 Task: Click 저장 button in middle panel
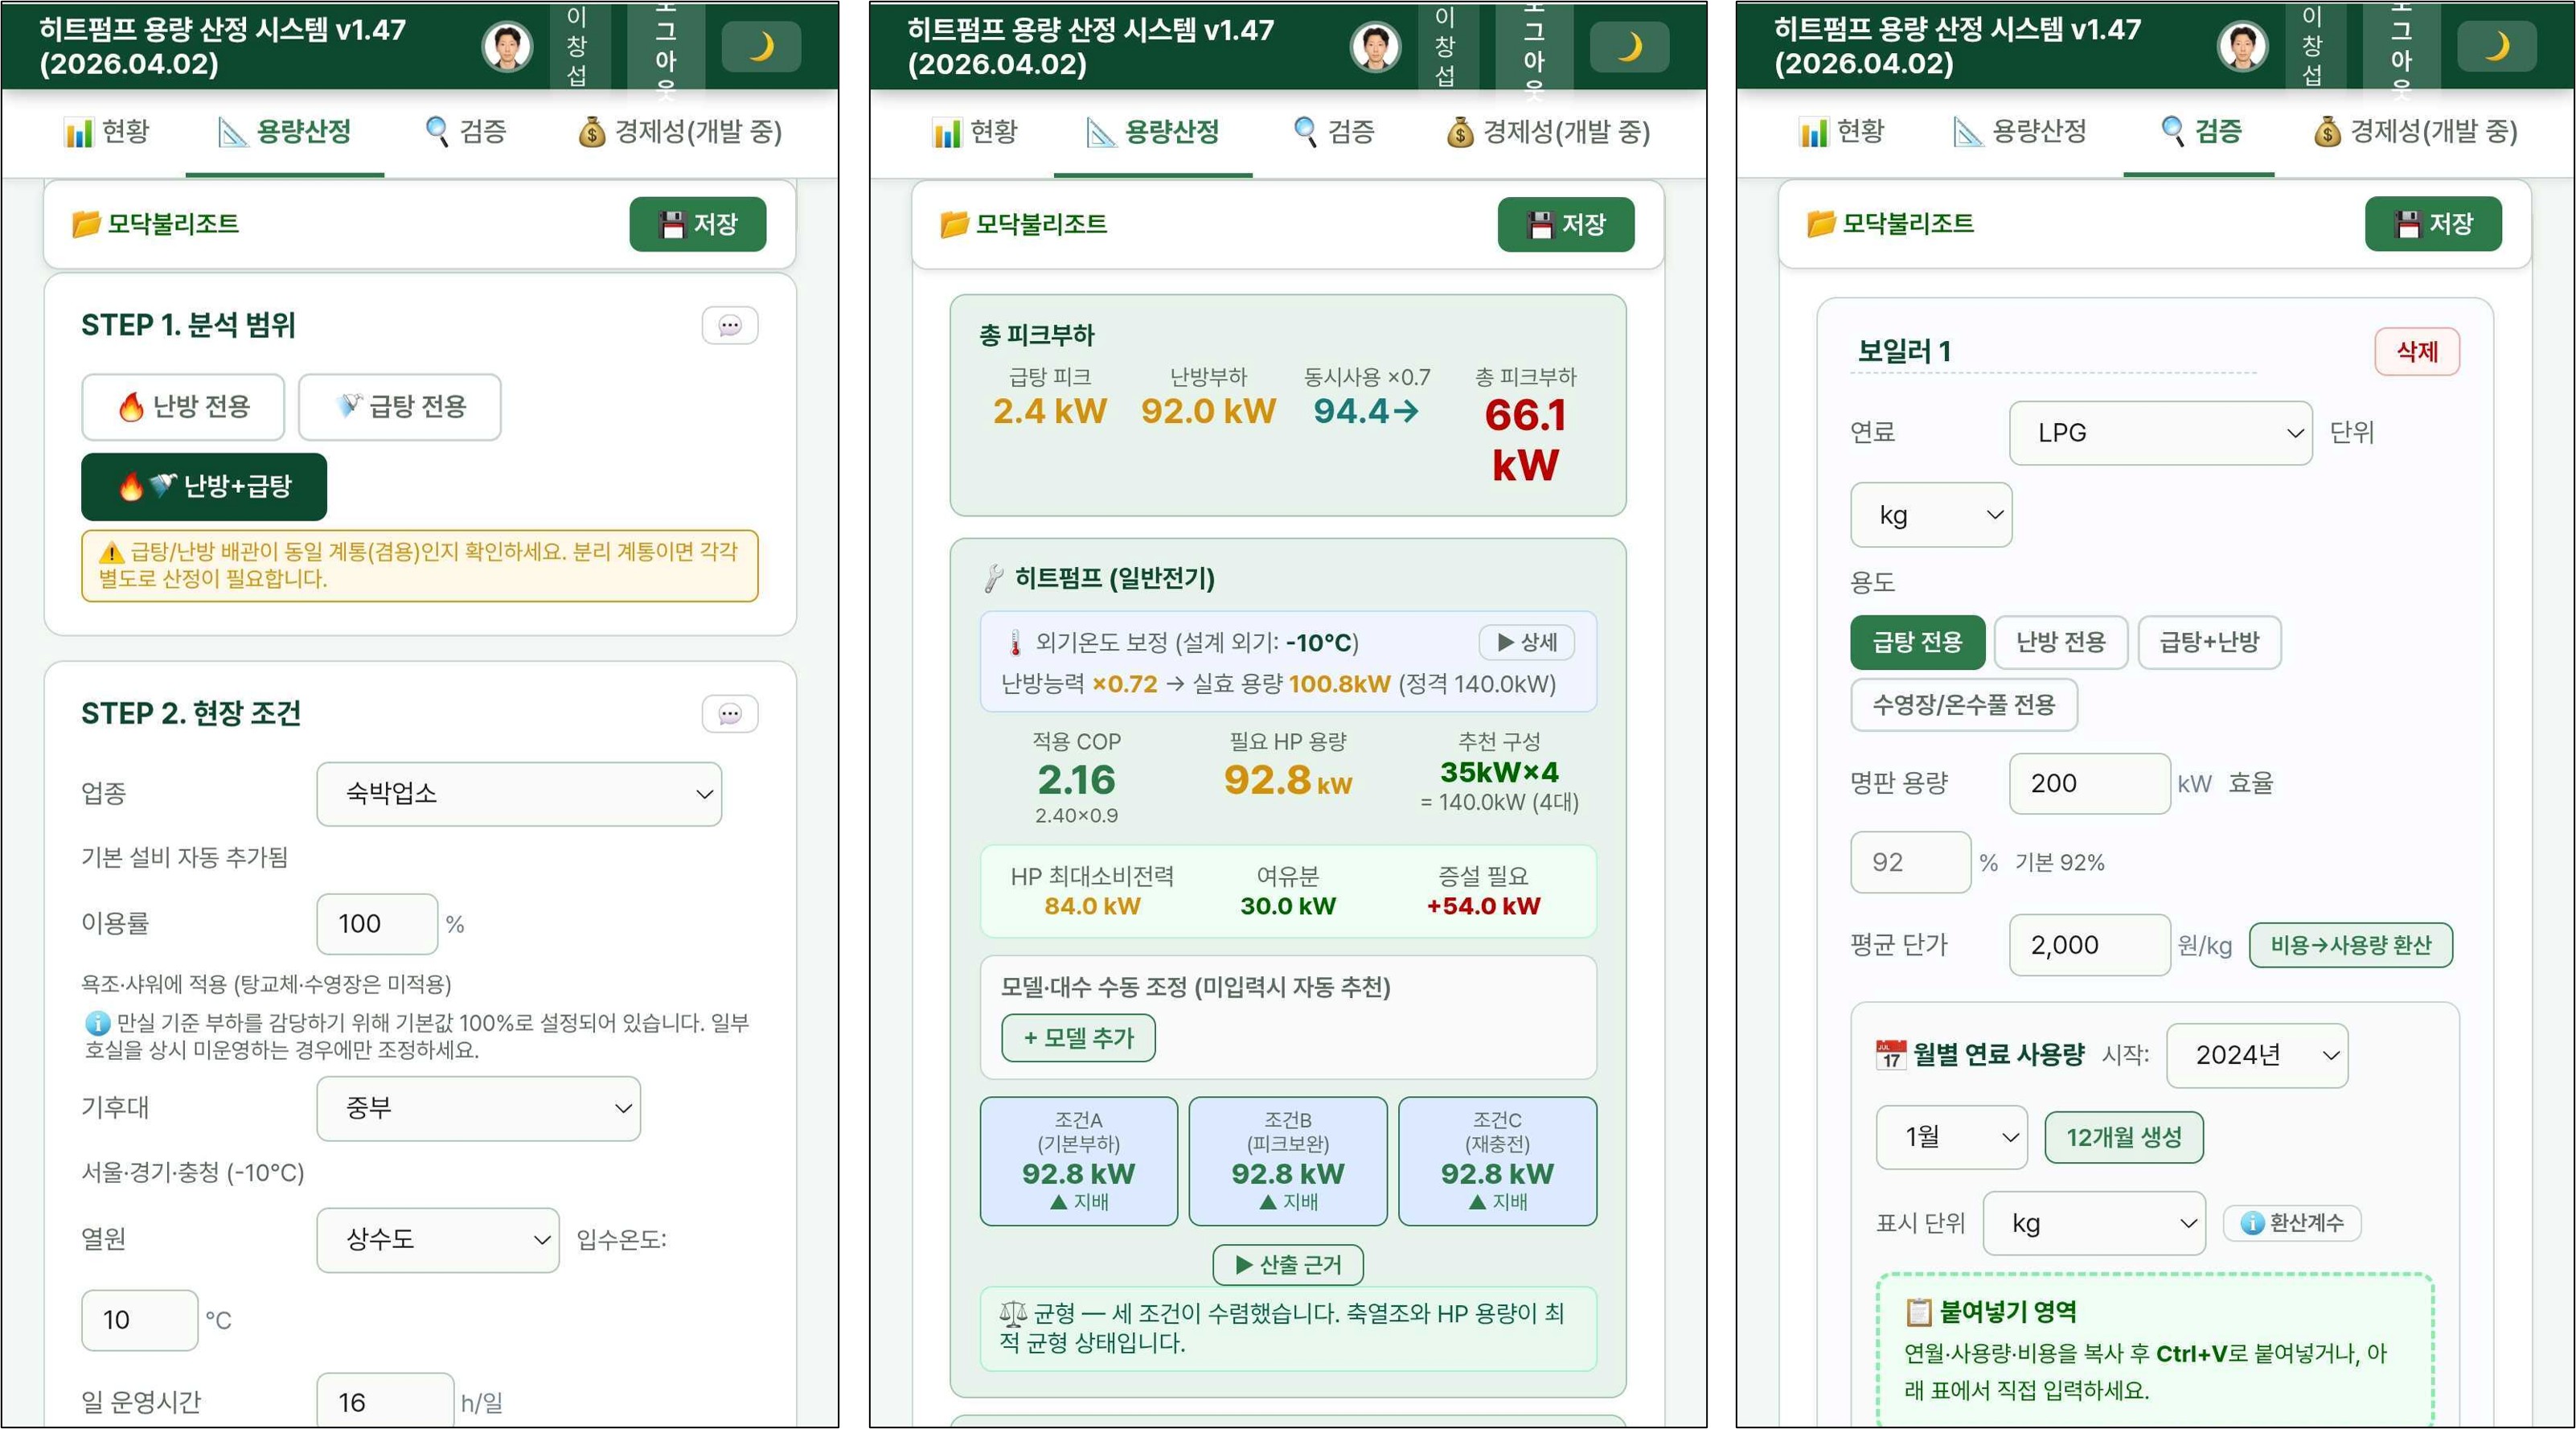(1566, 224)
